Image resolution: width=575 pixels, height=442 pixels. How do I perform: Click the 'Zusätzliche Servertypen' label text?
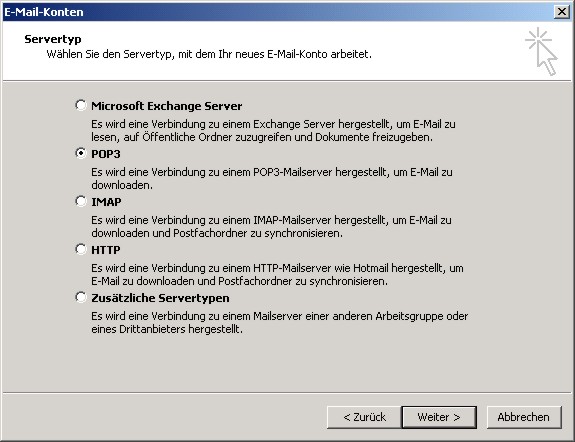[x=160, y=298]
